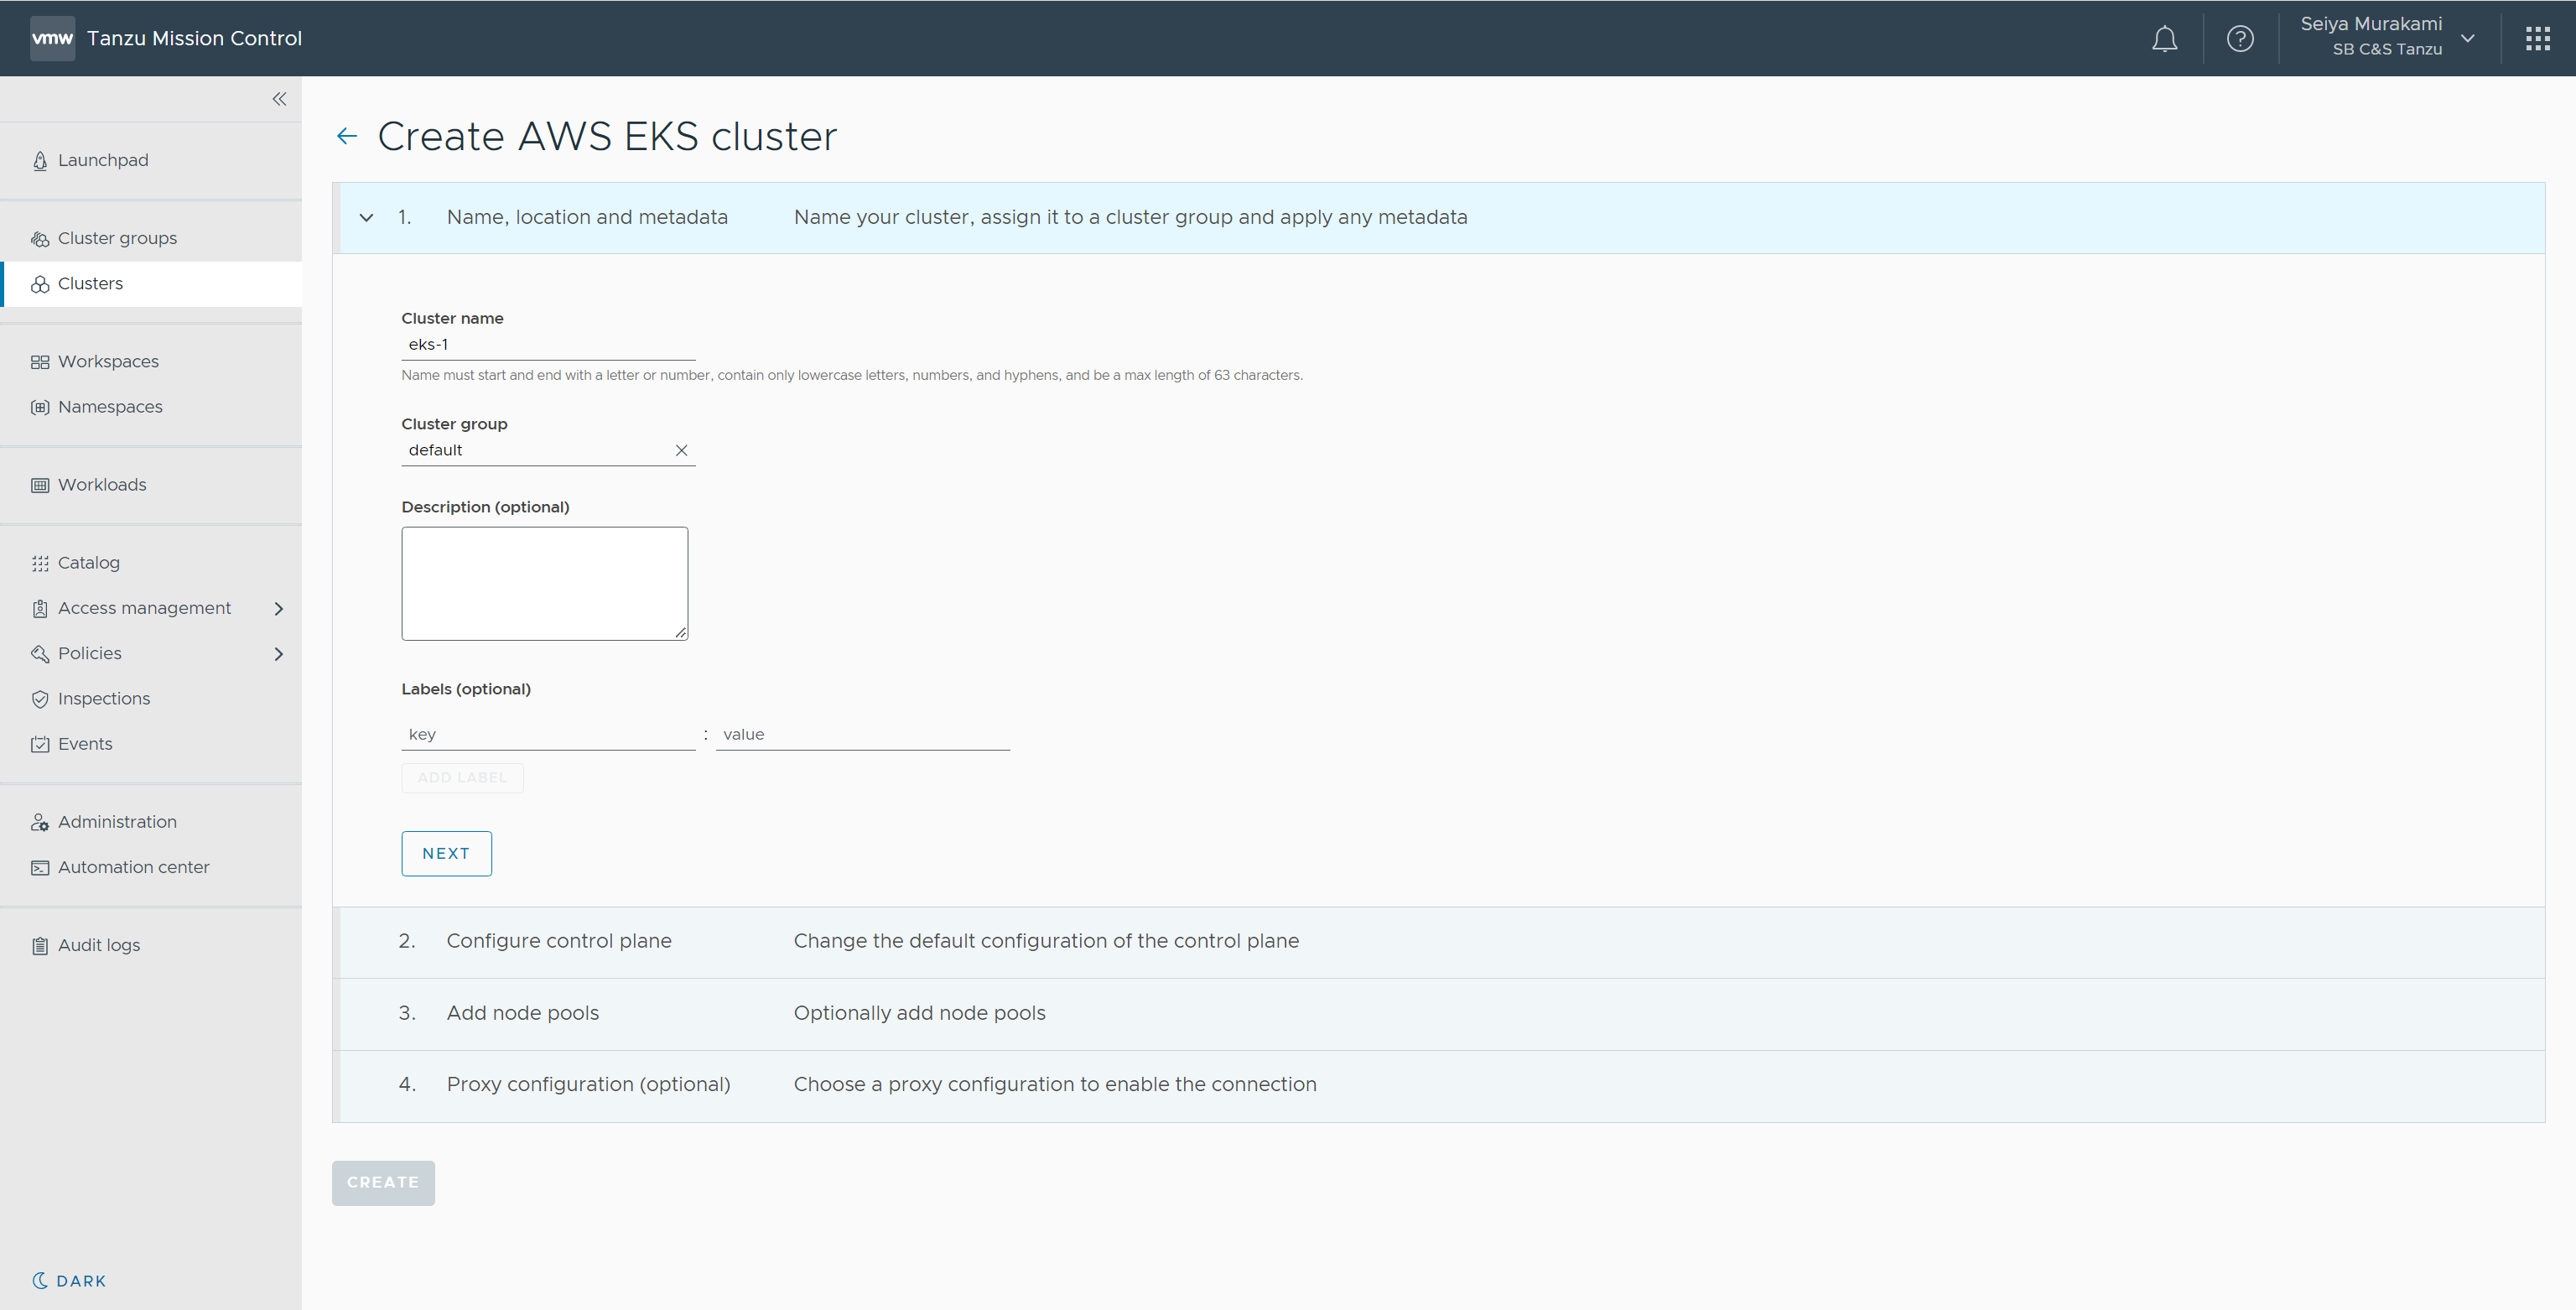Image resolution: width=2576 pixels, height=1310 pixels.
Task: Collapse the sidebar with double chevron icon
Action: click(279, 99)
